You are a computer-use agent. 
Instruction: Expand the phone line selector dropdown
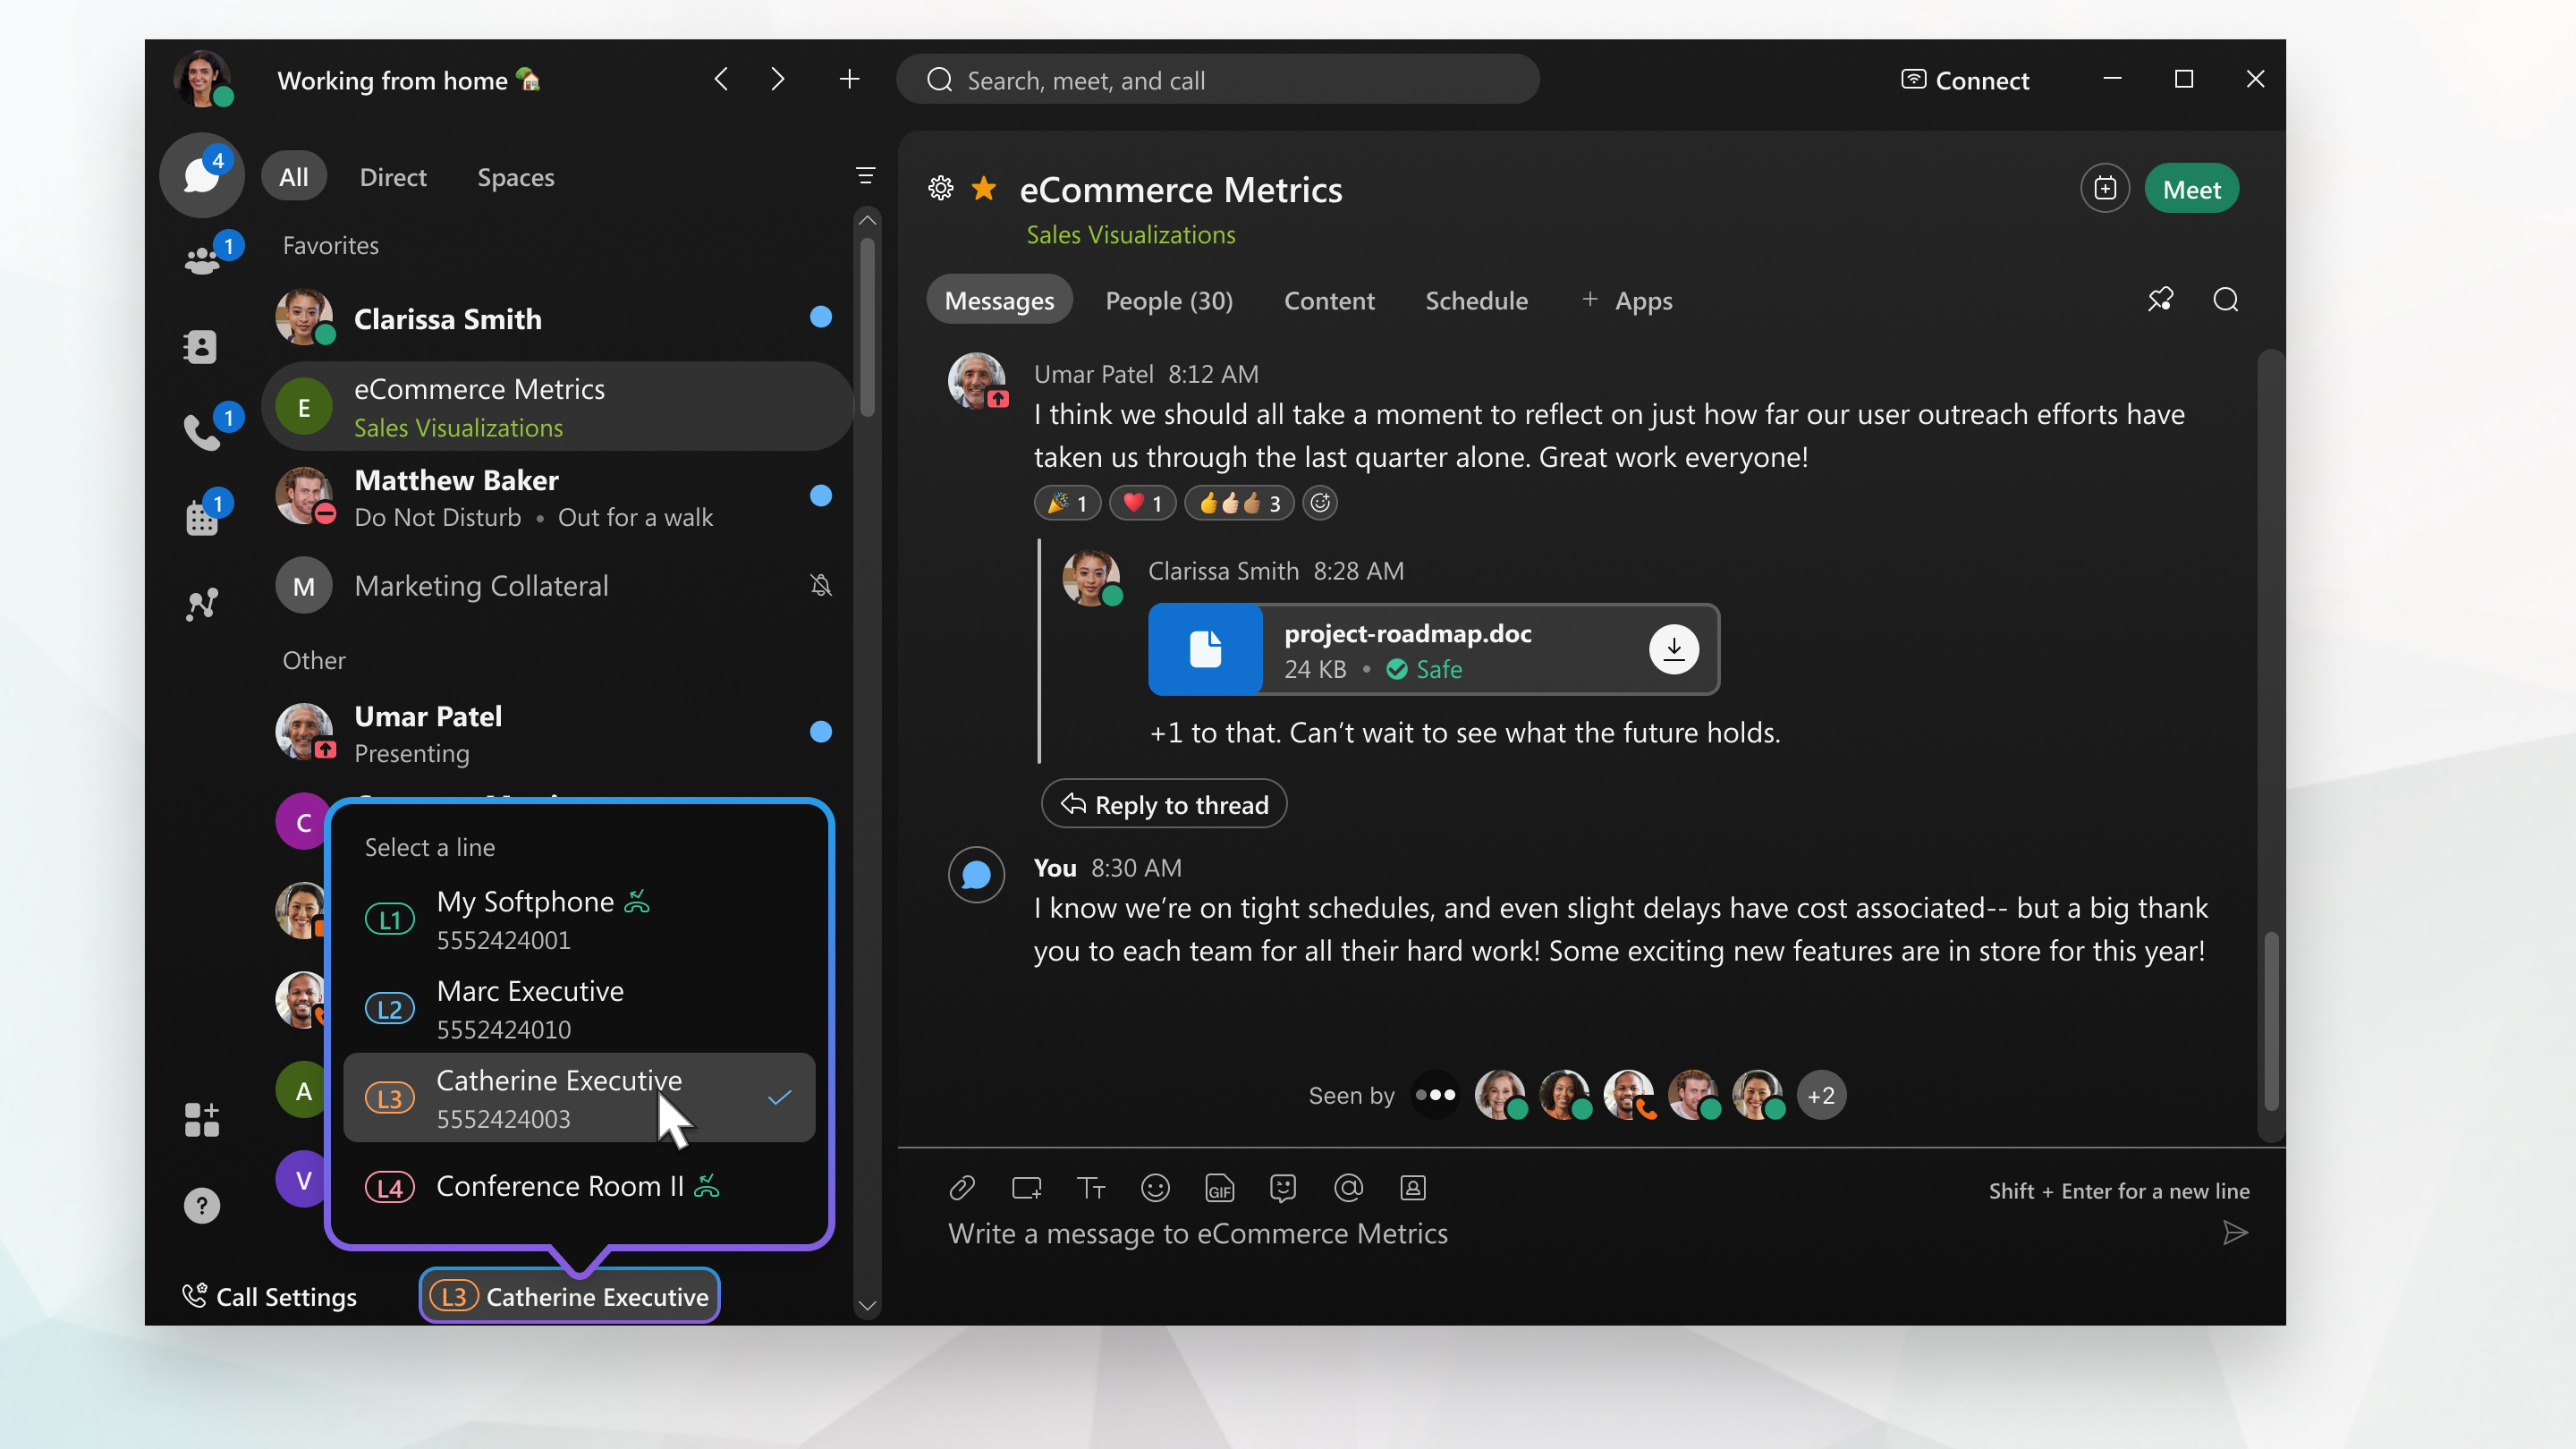570,1295
